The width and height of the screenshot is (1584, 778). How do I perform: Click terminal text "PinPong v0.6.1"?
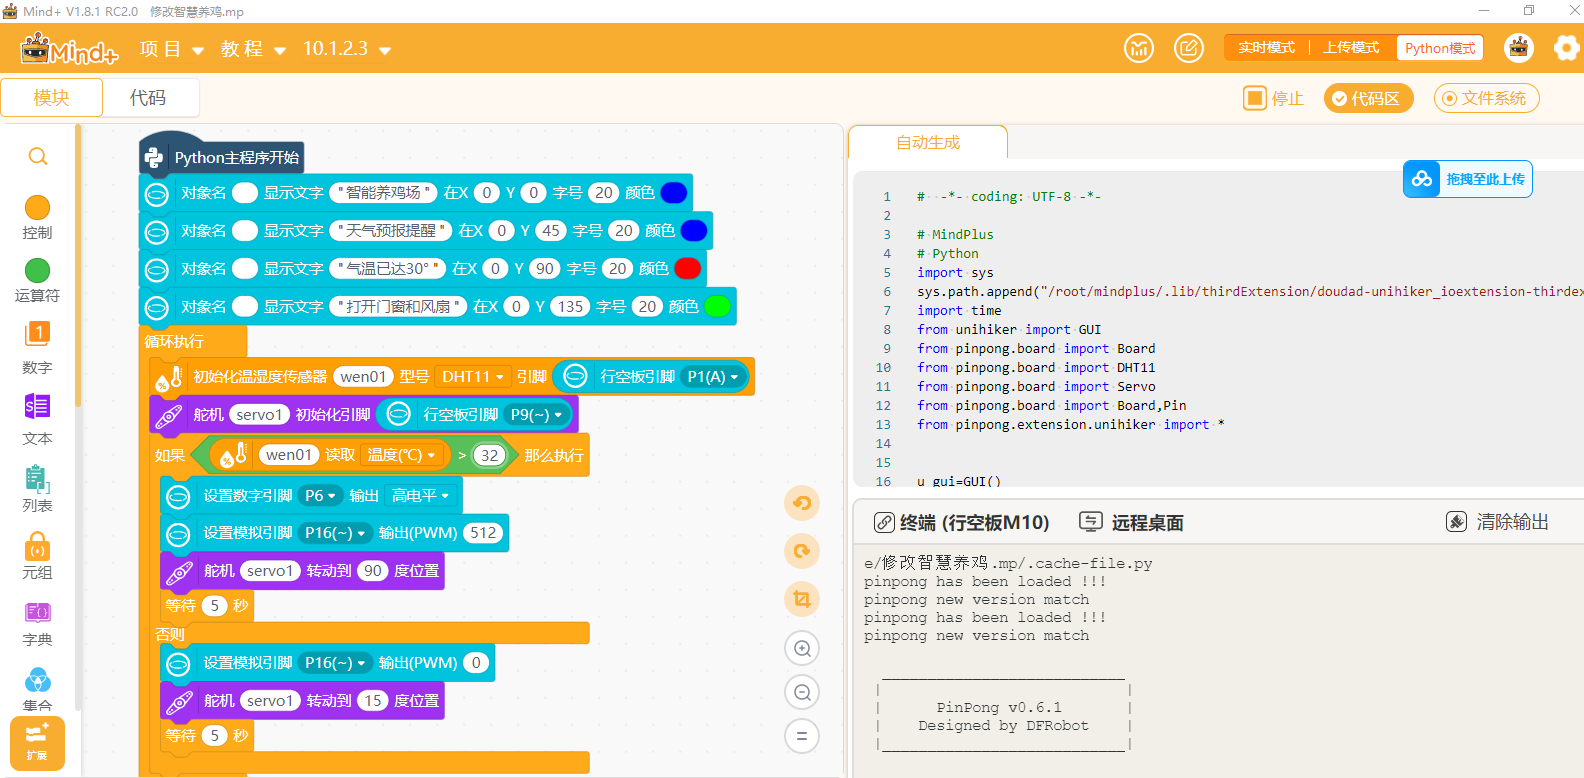[999, 707]
